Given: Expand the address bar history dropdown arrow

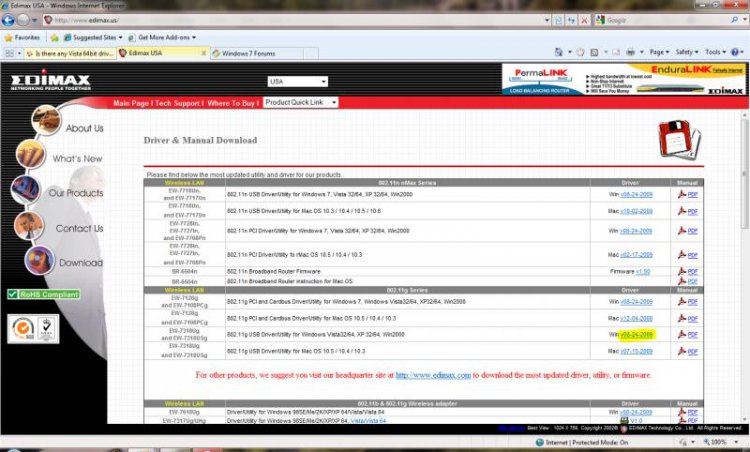Looking at the screenshot, I should coord(547,20).
